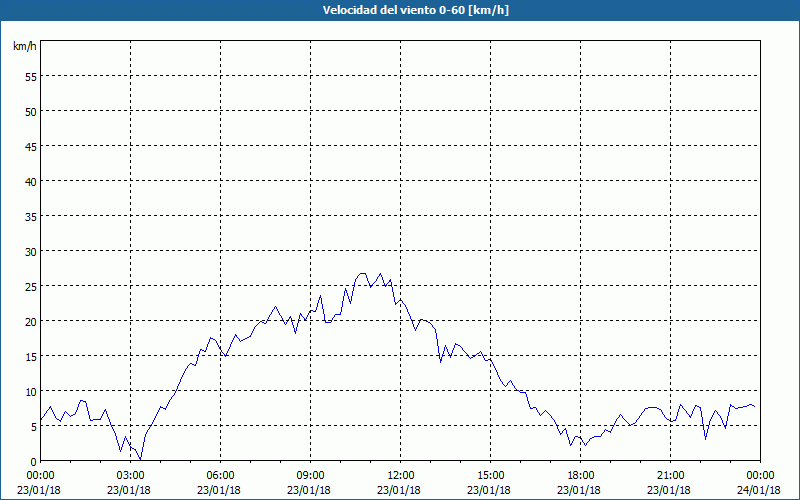Click the 24/01/18 date label on the x-axis
Image resolution: width=800 pixels, height=500 pixels.
[x=760, y=490]
